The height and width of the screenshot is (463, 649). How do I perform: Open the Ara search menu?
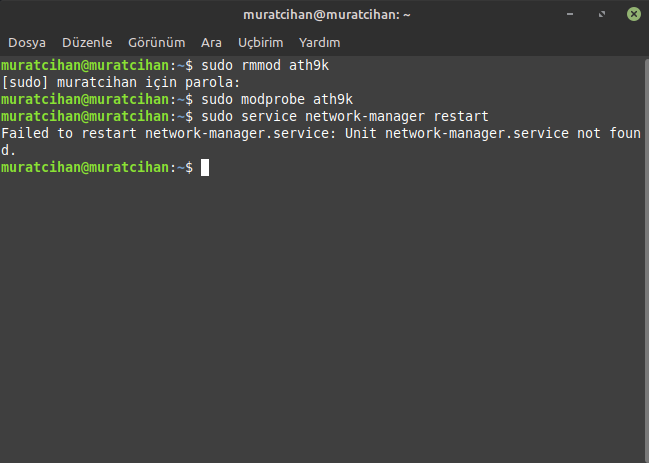(x=211, y=43)
